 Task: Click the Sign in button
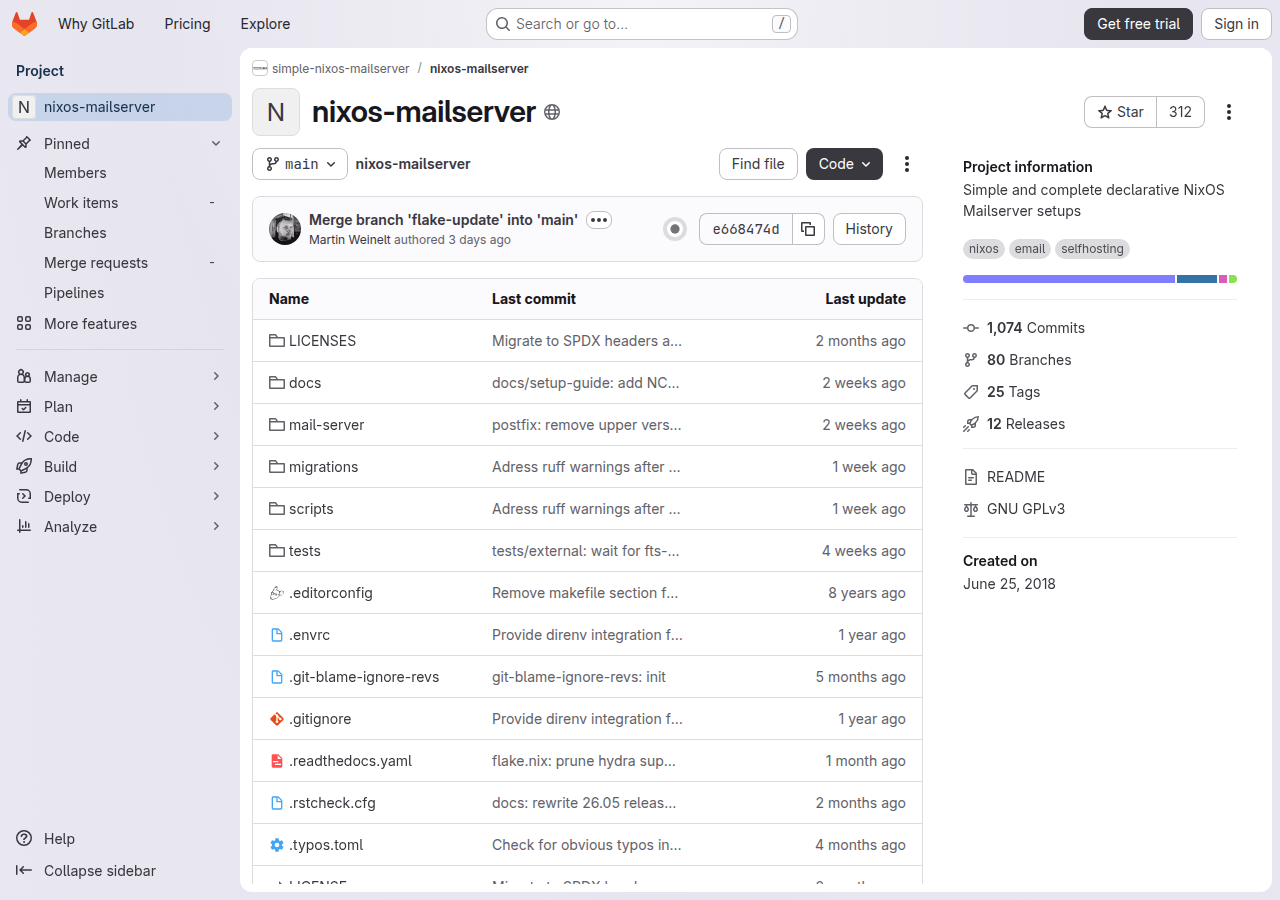(1236, 24)
